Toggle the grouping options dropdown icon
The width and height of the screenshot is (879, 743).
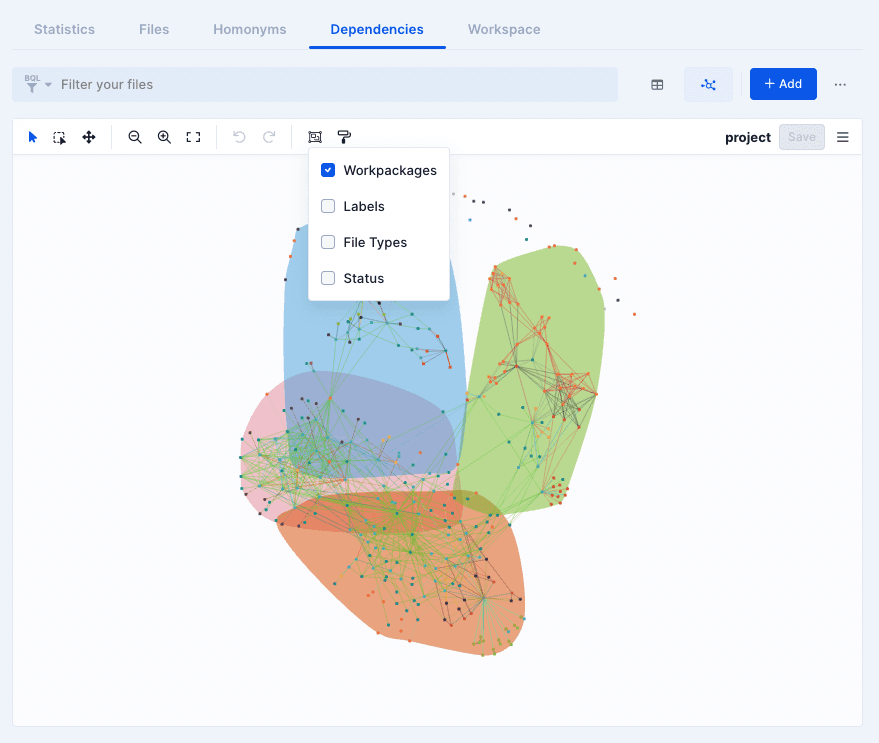point(315,137)
